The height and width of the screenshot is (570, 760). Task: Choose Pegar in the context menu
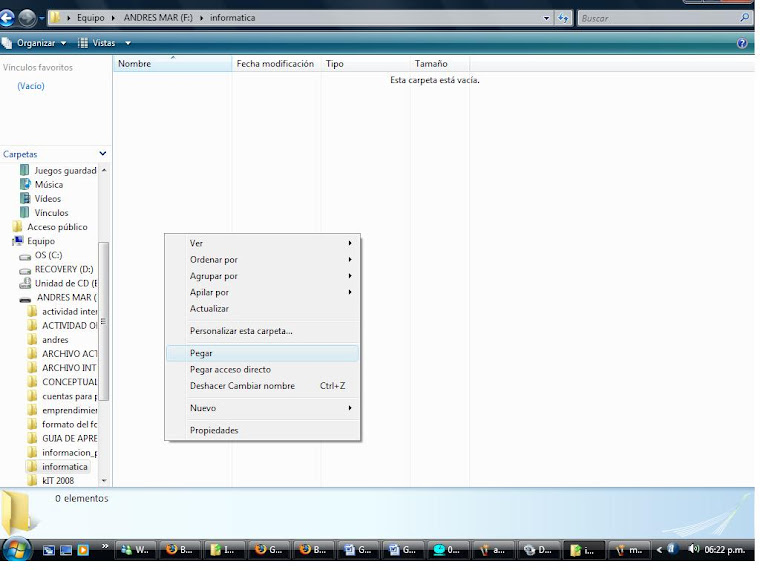pos(262,353)
